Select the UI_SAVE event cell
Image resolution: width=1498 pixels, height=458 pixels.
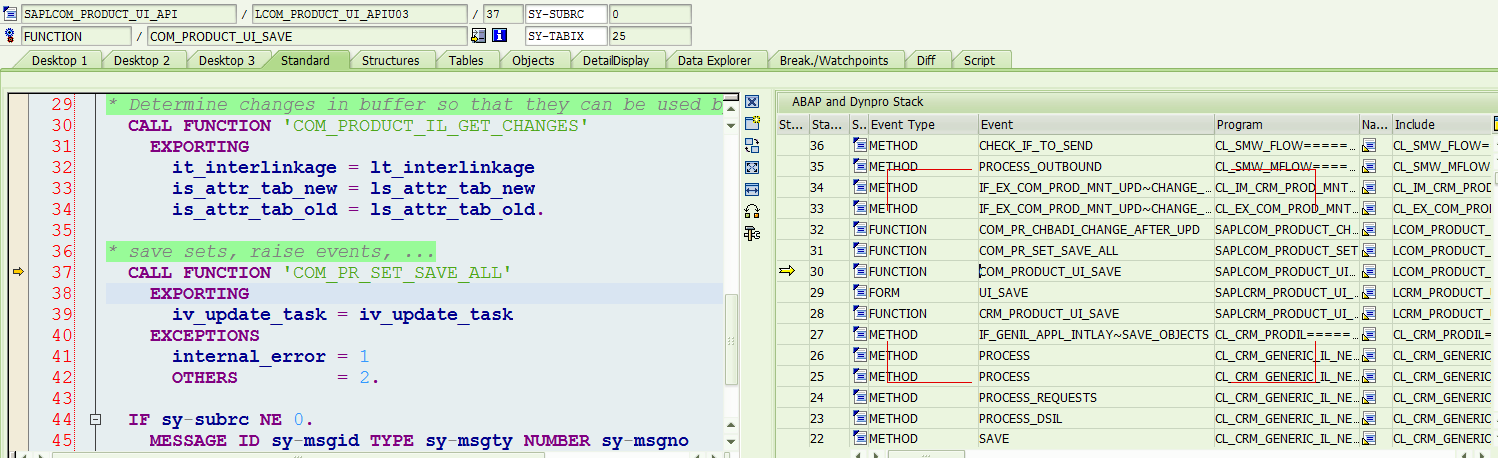(1096, 293)
